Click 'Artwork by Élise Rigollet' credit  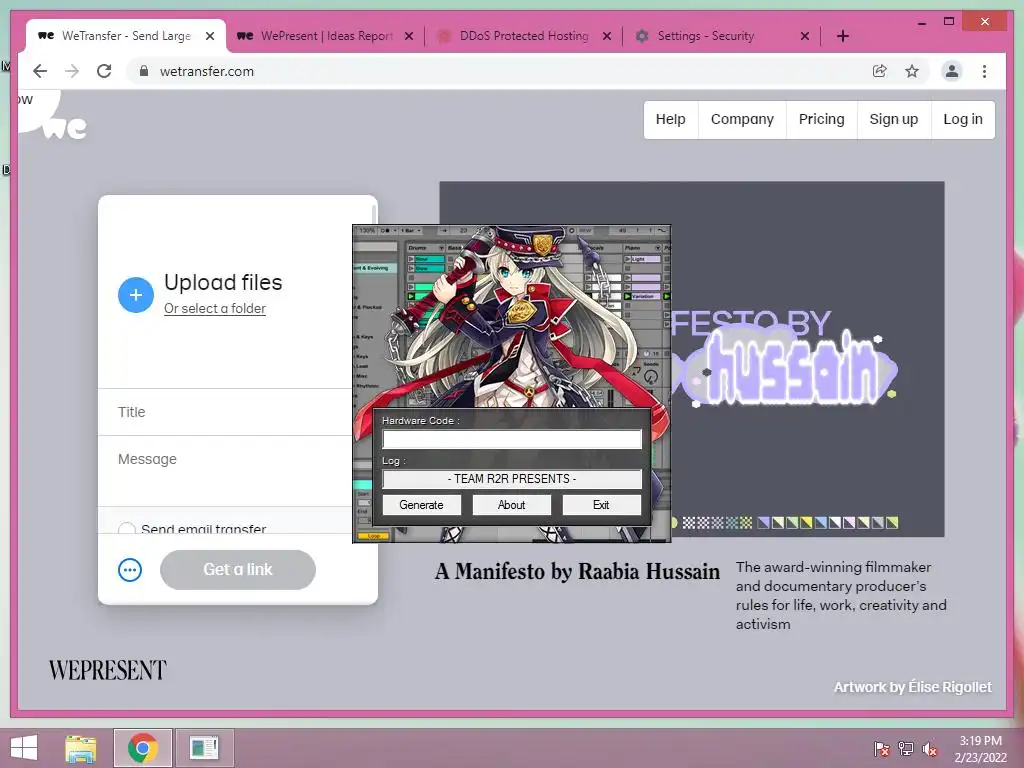tap(913, 687)
